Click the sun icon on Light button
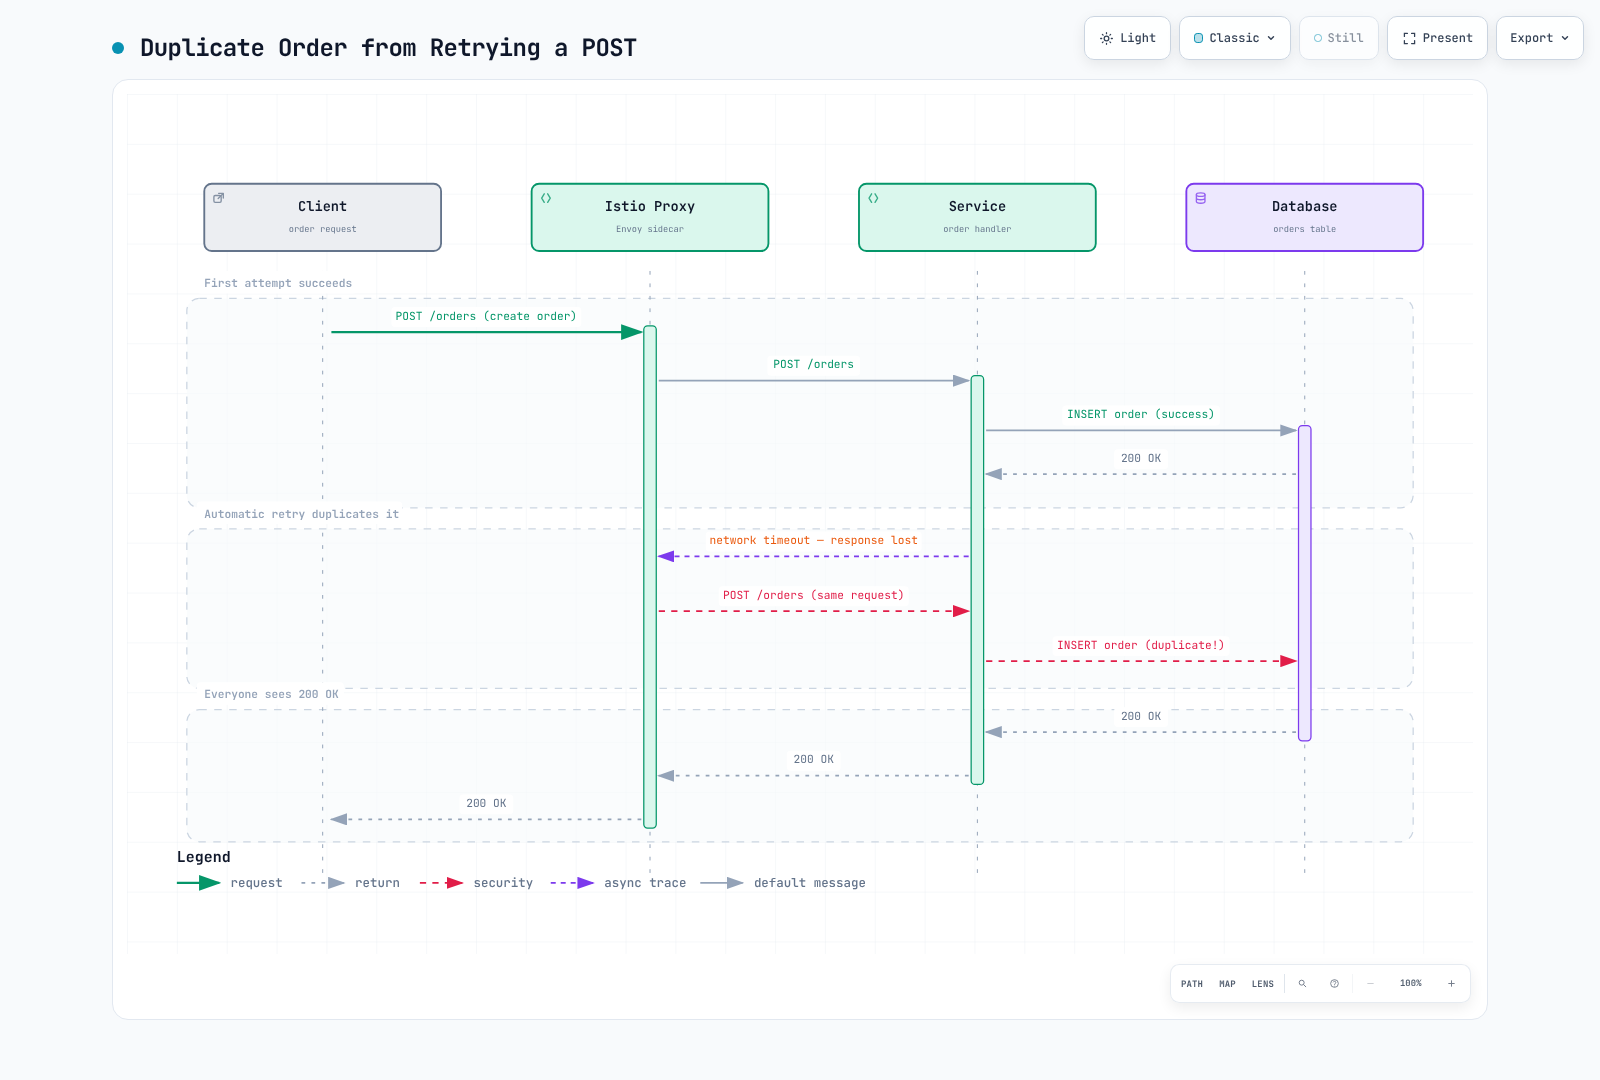The height and width of the screenshot is (1080, 1600). [1106, 38]
